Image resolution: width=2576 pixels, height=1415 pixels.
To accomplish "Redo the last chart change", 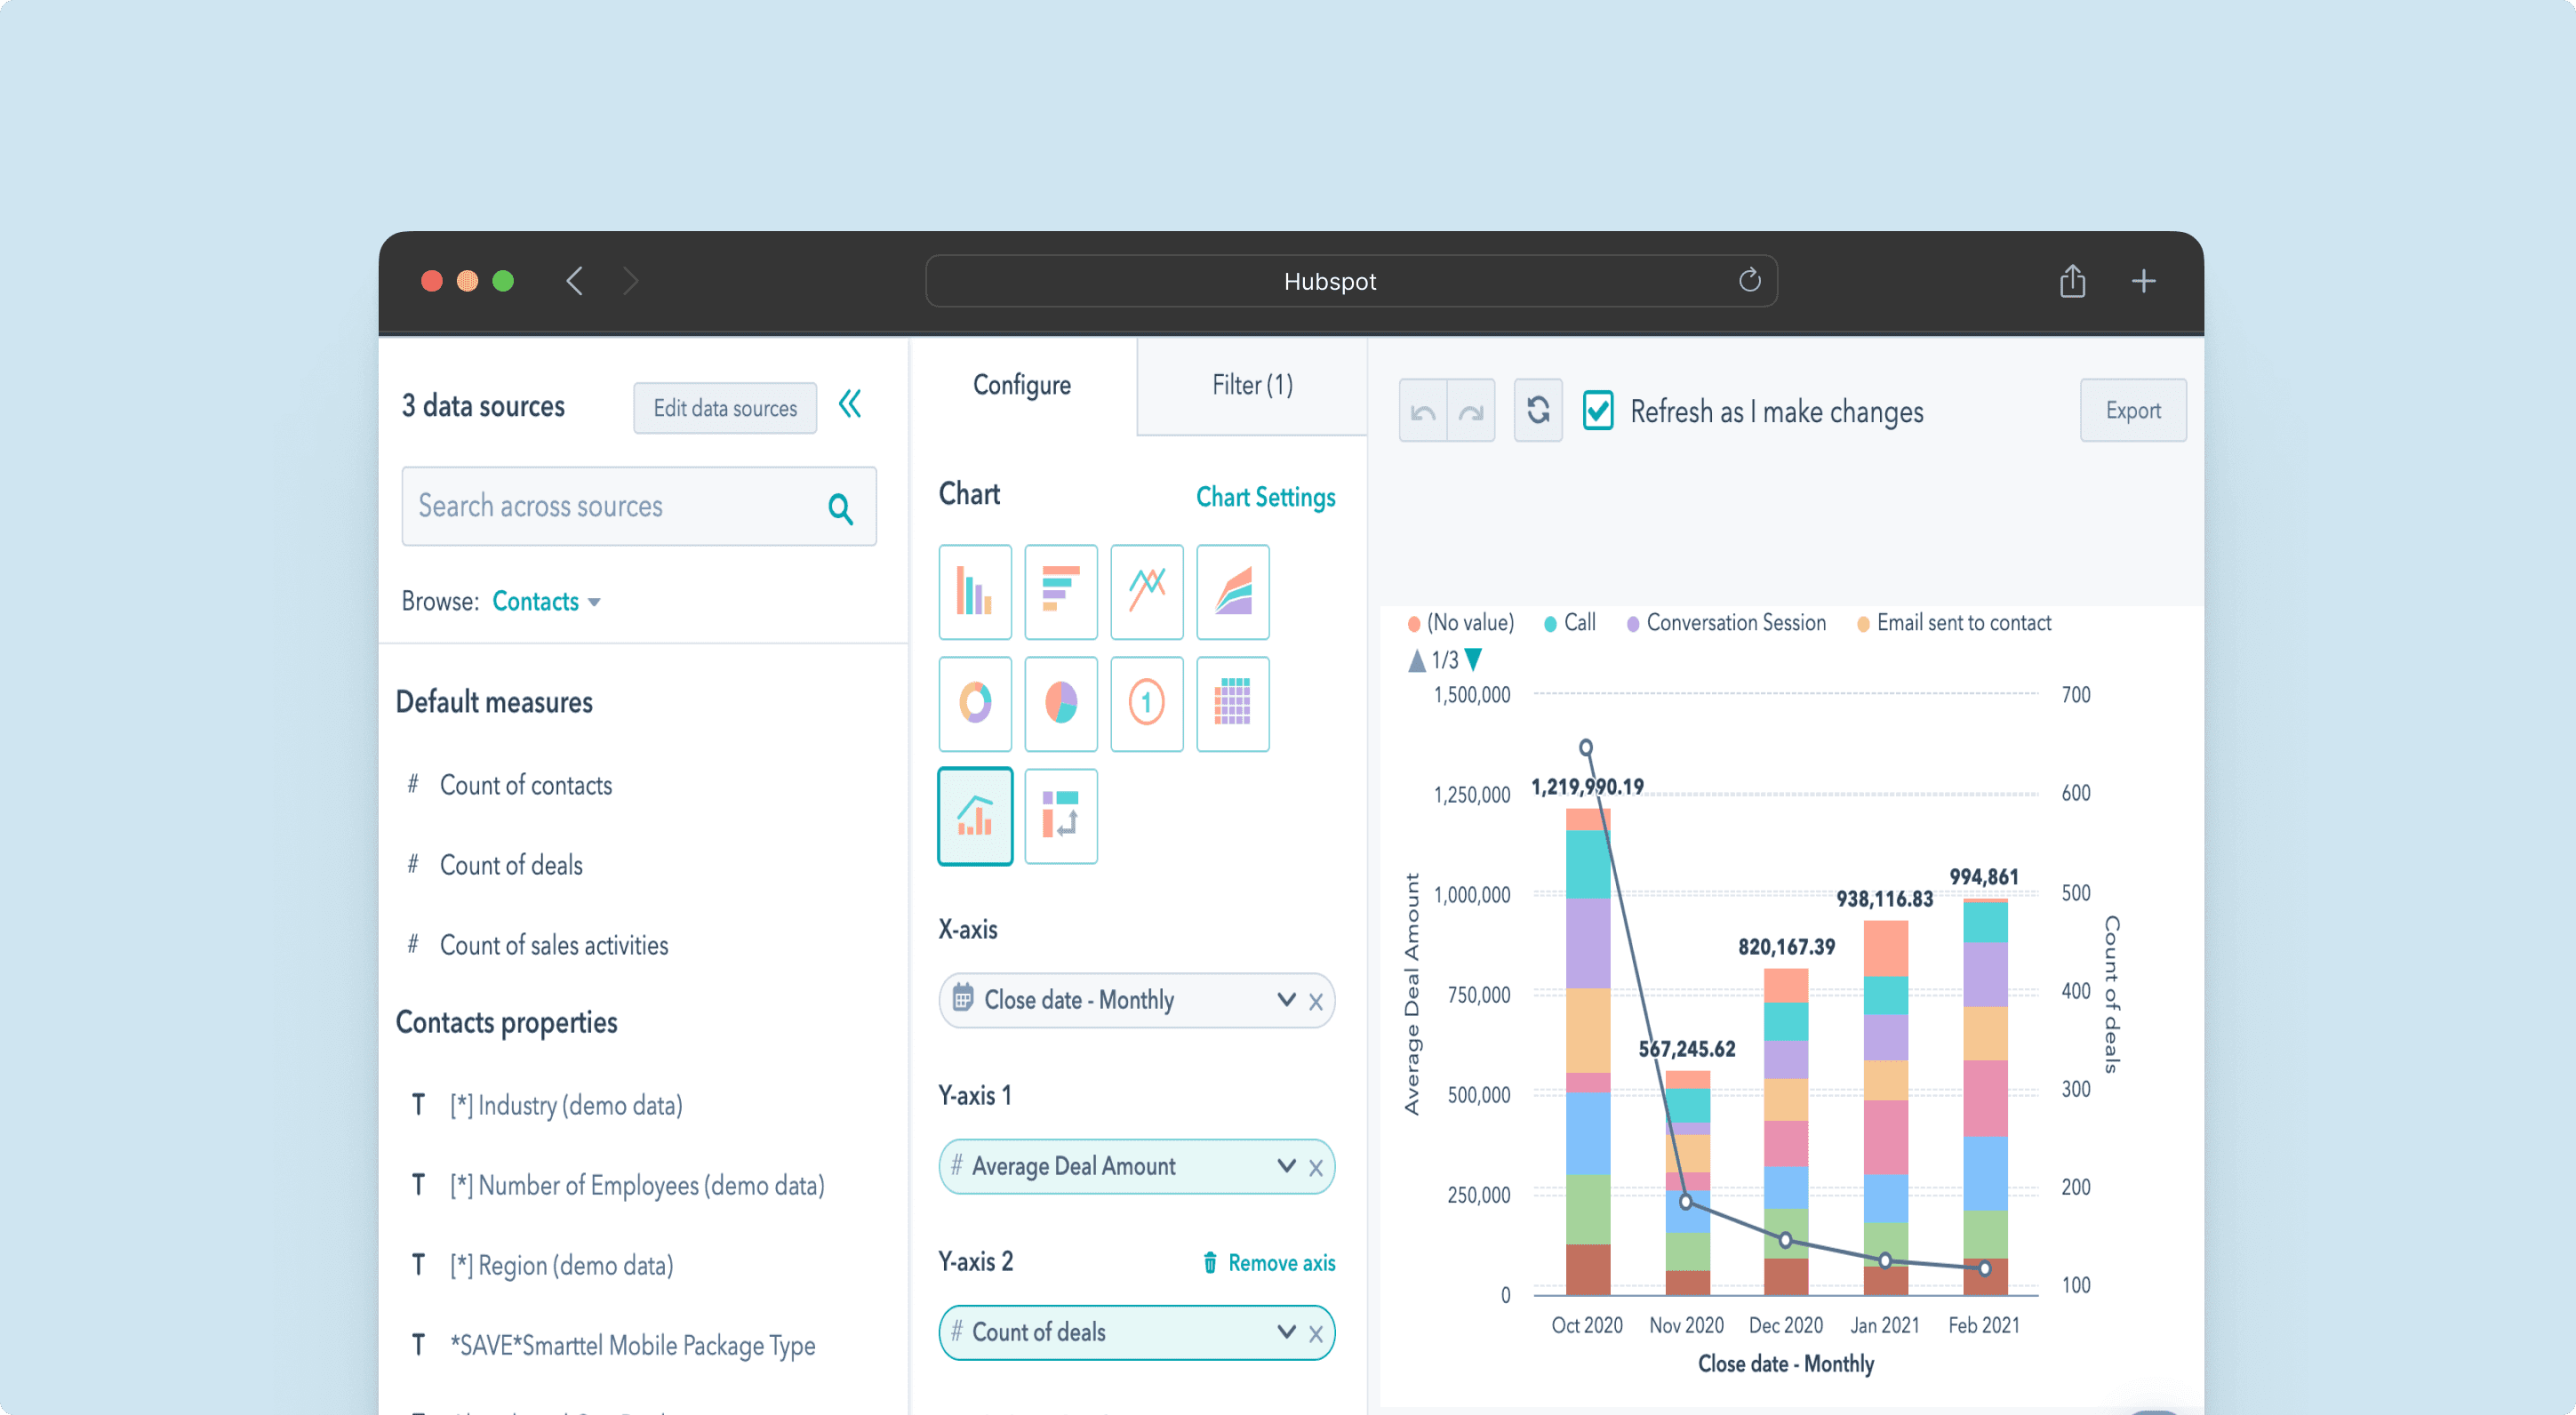I will pyautogui.click(x=1471, y=411).
